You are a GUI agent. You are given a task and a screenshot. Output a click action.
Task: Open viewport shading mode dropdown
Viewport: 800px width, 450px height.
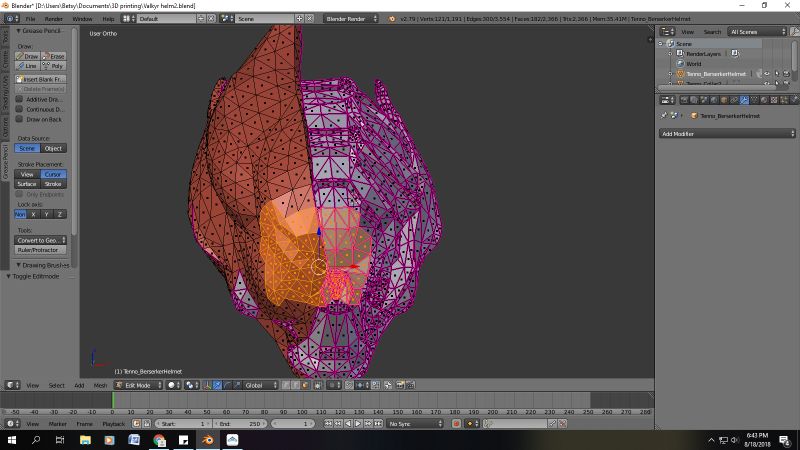coord(173,385)
